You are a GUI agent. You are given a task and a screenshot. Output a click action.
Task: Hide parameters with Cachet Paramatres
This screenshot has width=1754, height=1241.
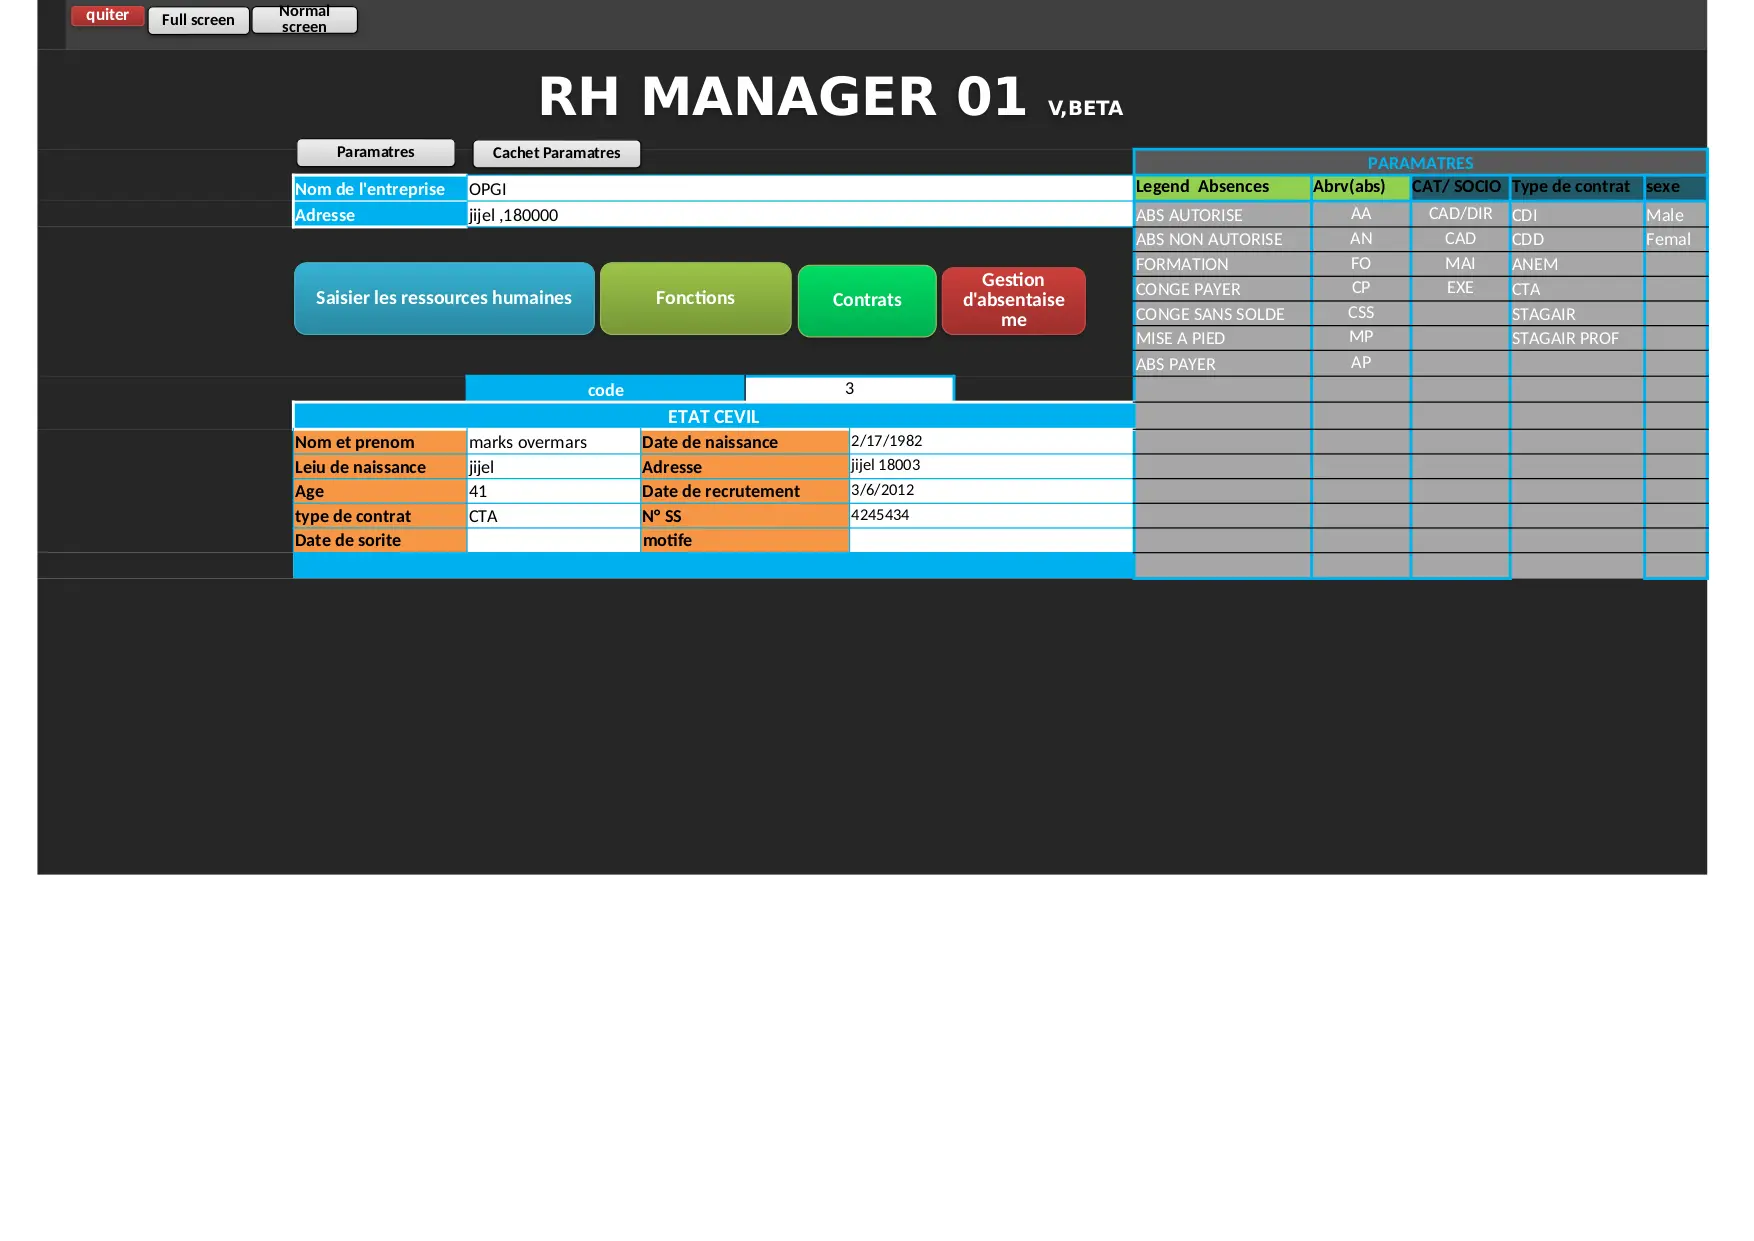point(556,153)
